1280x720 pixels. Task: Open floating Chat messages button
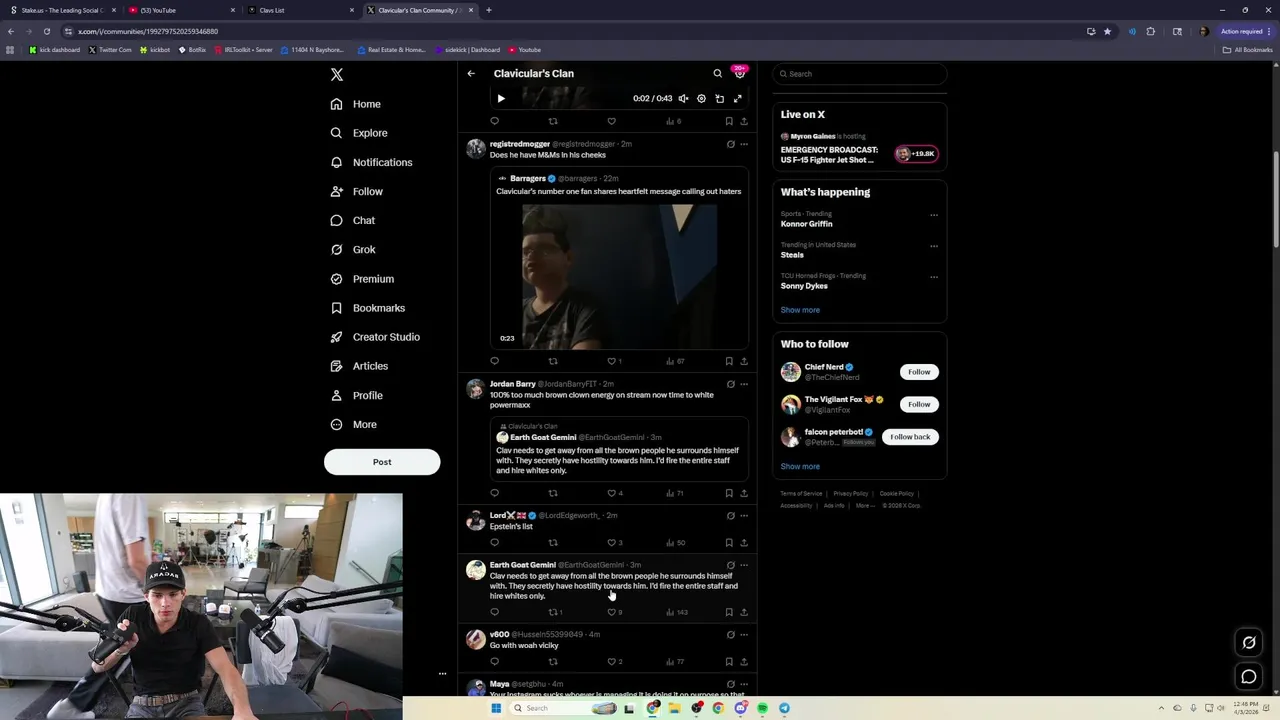click(1249, 677)
